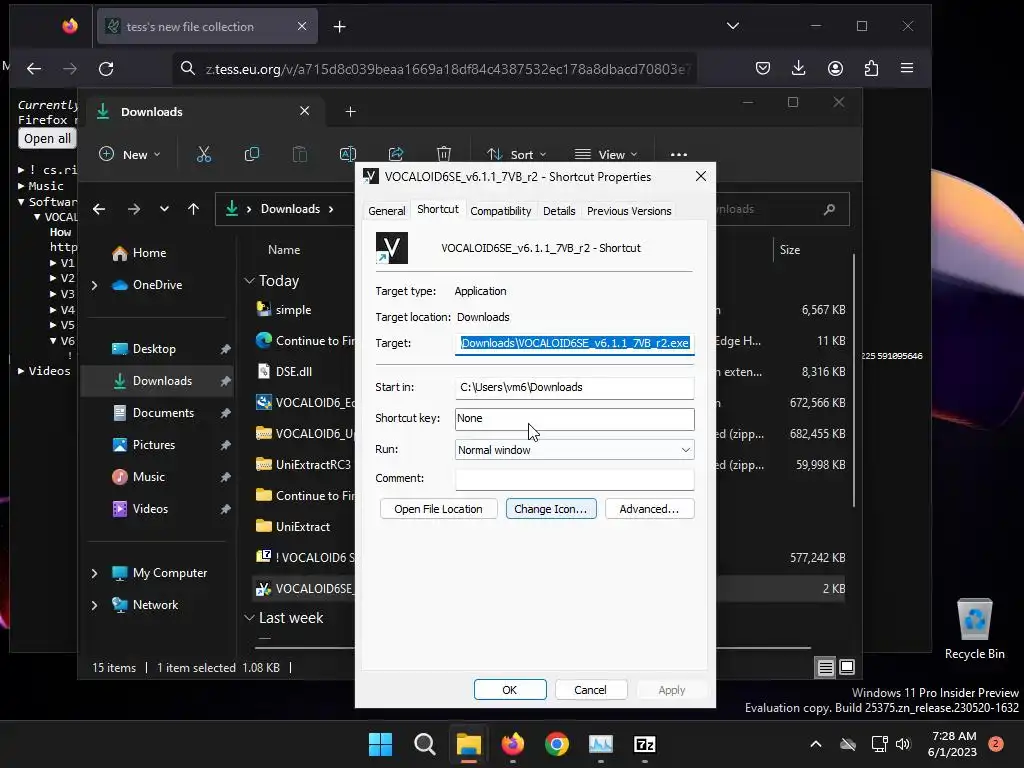This screenshot has width=1024, height=768.
Task: Switch to the Details tab
Action: pos(559,211)
